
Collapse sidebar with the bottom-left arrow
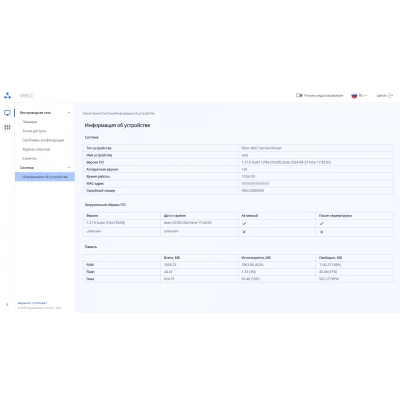(x=7, y=305)
